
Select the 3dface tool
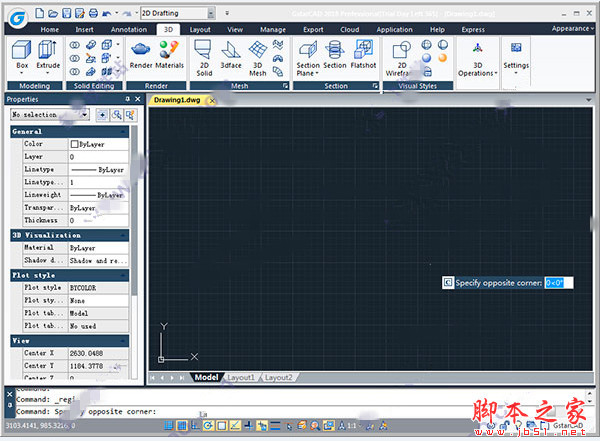231,54
